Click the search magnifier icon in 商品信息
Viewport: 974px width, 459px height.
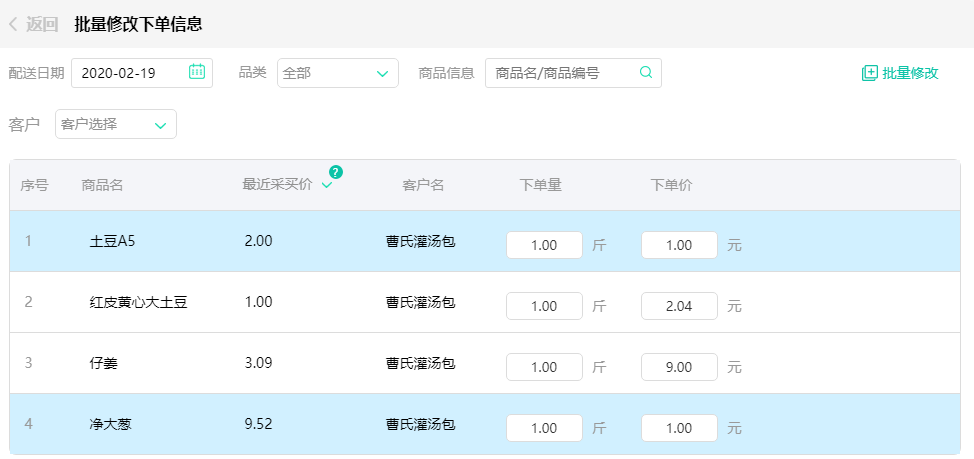coord(646,72)
